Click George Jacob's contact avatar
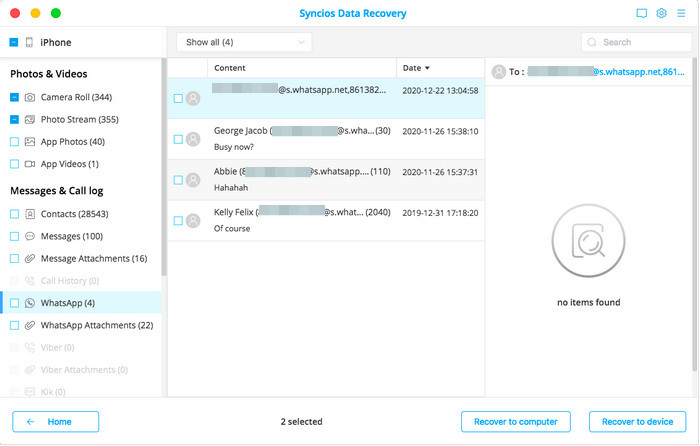Screen dimensions: 700x446 pyautogui.click(x=193, y=139)
